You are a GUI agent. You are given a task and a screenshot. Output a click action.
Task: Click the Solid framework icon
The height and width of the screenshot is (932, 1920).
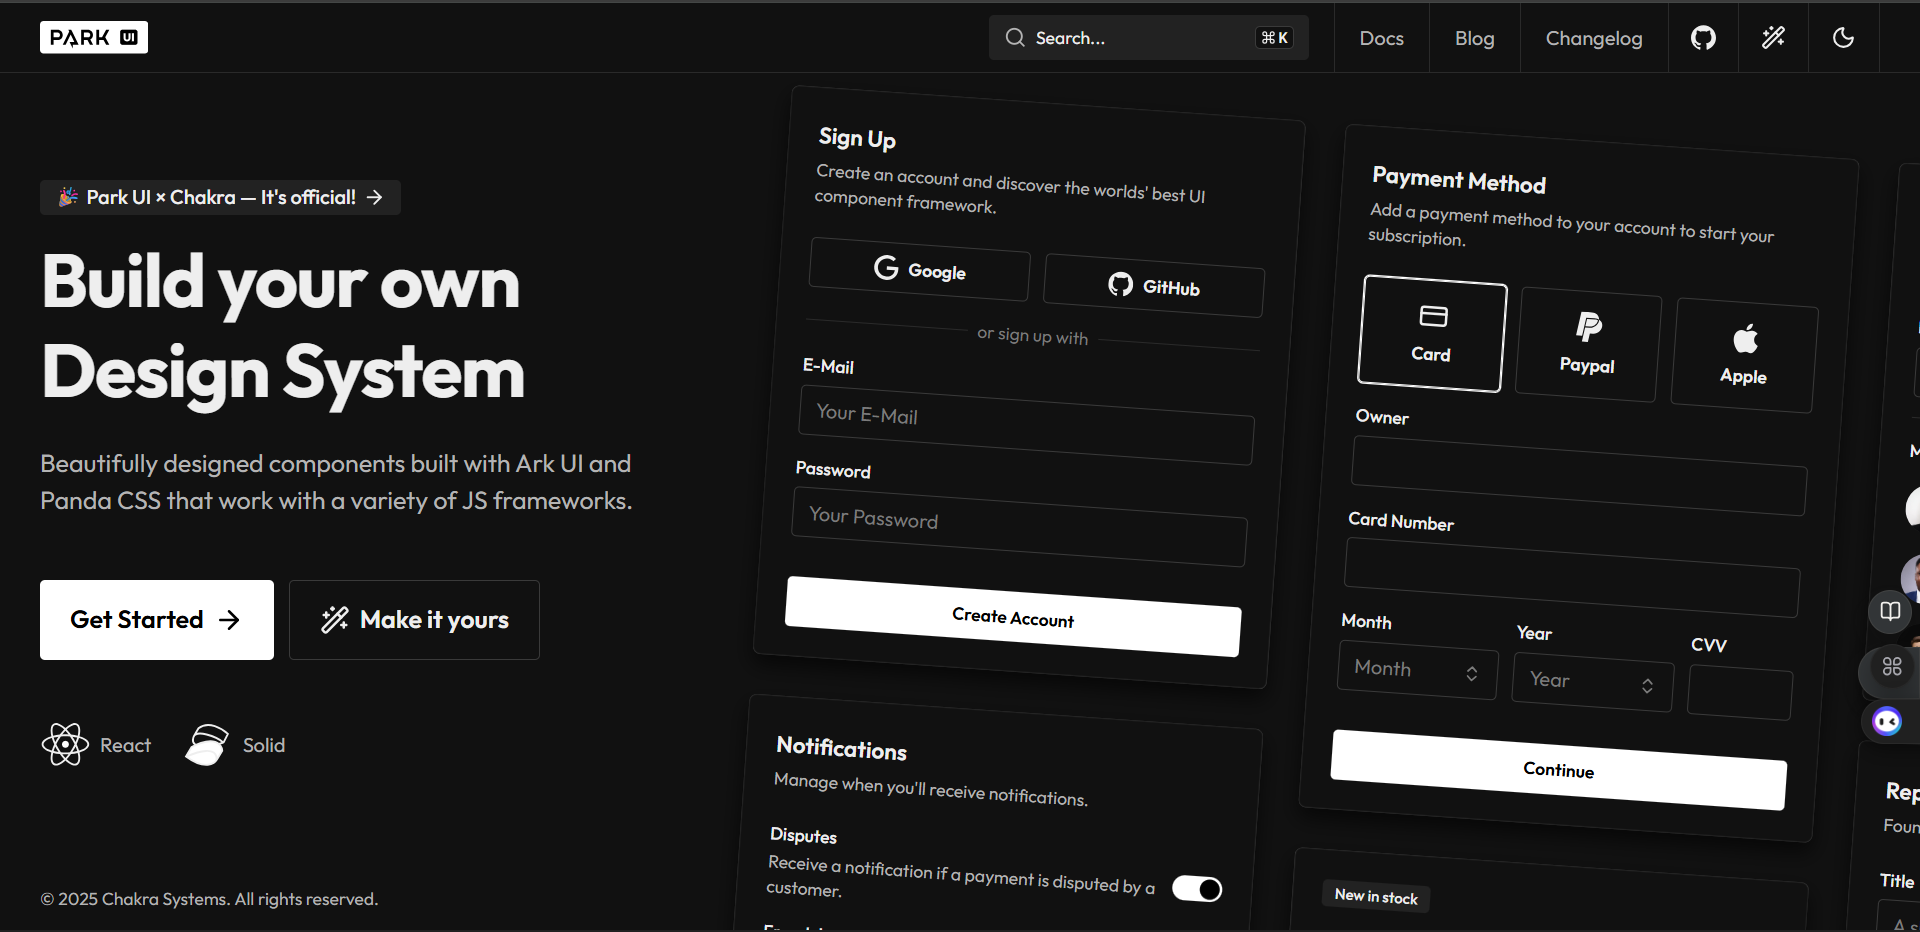pos(207,745)
